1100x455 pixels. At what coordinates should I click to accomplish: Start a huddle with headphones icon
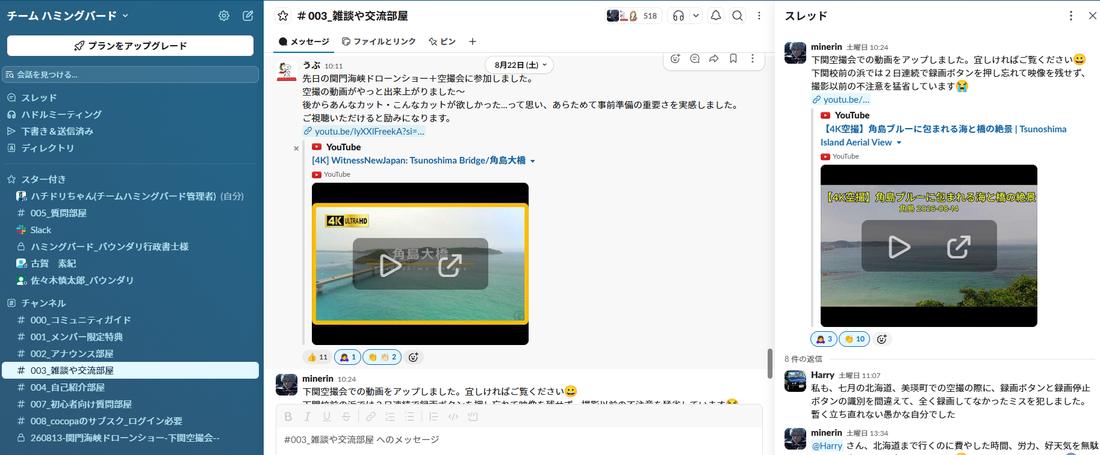pos(678,15)
